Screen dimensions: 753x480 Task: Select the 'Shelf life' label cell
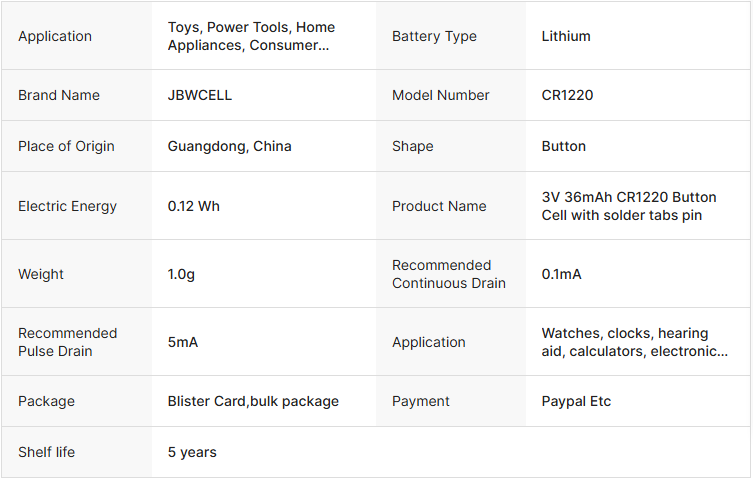[x=46, y=452]
